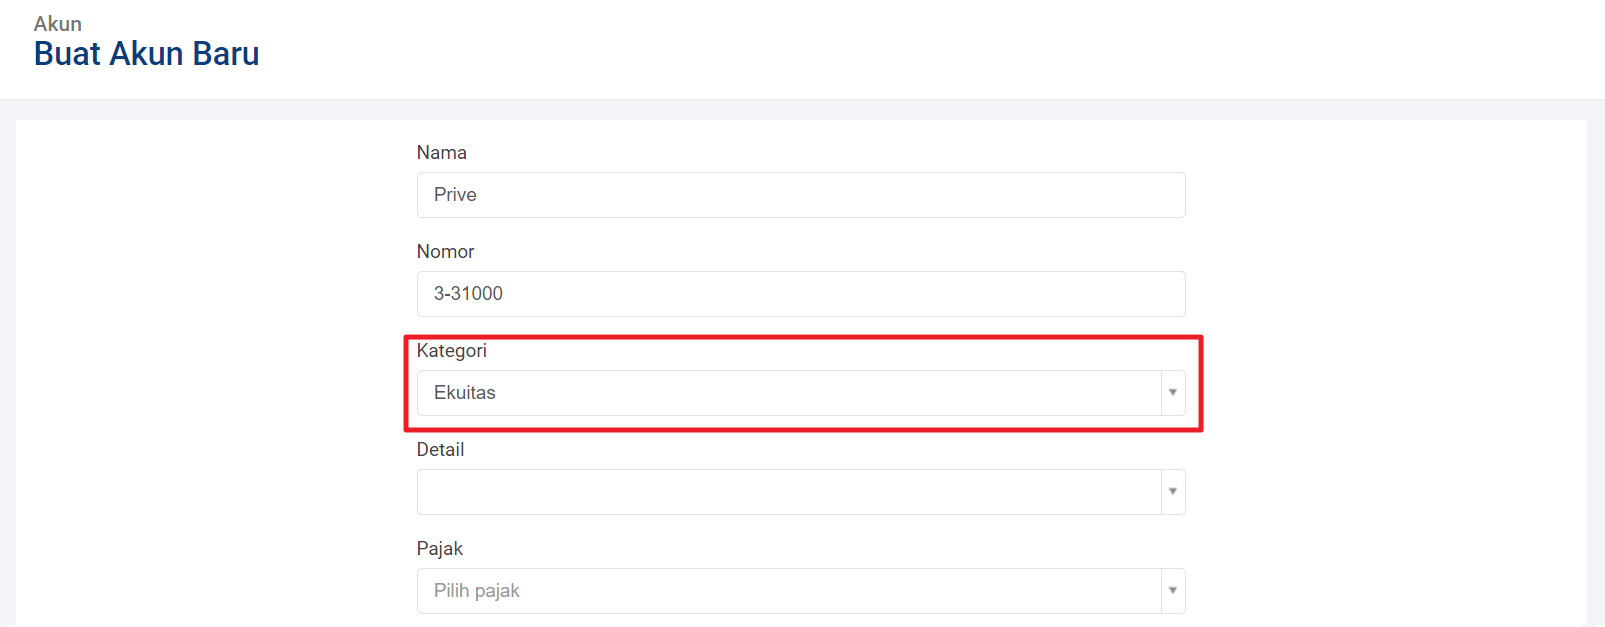Click the Buat Akun Baru heading
This screenshot has height=627, width=1605.
[147, 54]
